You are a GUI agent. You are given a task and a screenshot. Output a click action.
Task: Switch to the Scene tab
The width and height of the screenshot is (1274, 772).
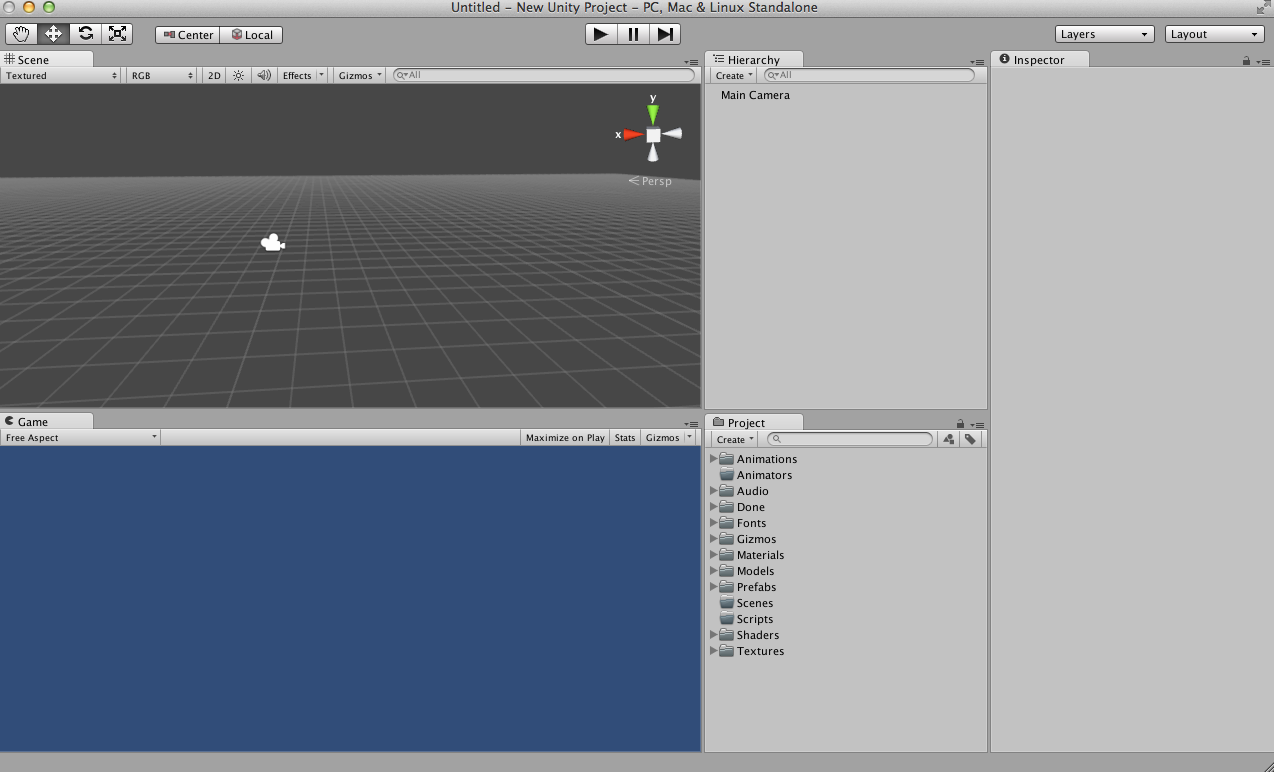tap(47, 59)
